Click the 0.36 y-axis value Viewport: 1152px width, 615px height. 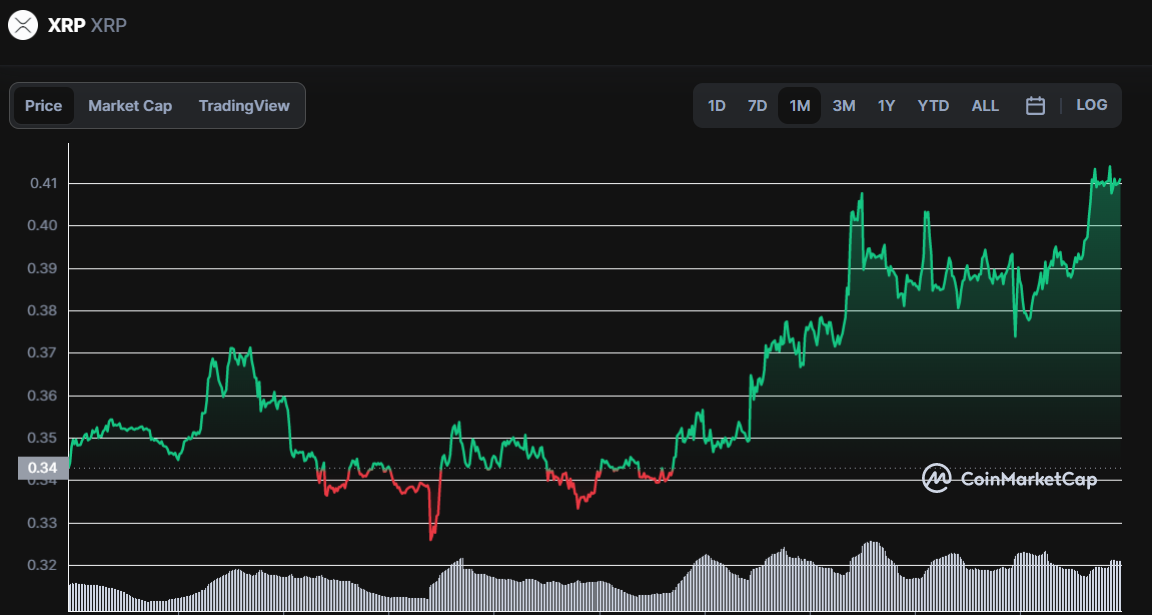point(43,396)
